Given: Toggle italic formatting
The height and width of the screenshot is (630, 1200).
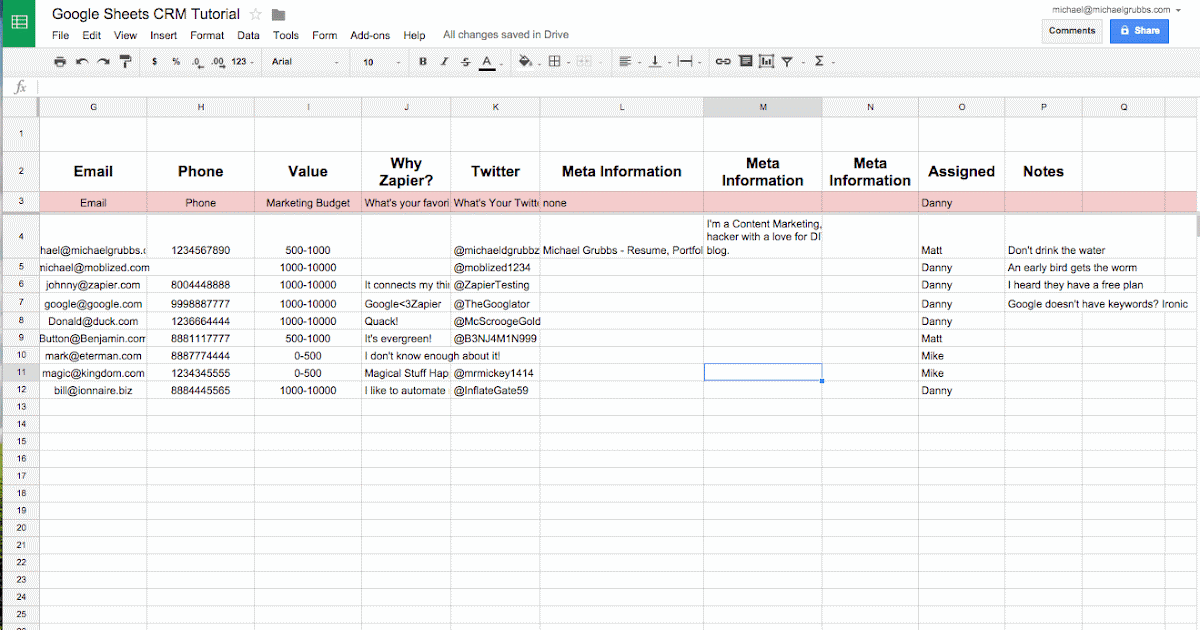Looking at the screenshot, I should pyautogui.click(x=444, y=62).
